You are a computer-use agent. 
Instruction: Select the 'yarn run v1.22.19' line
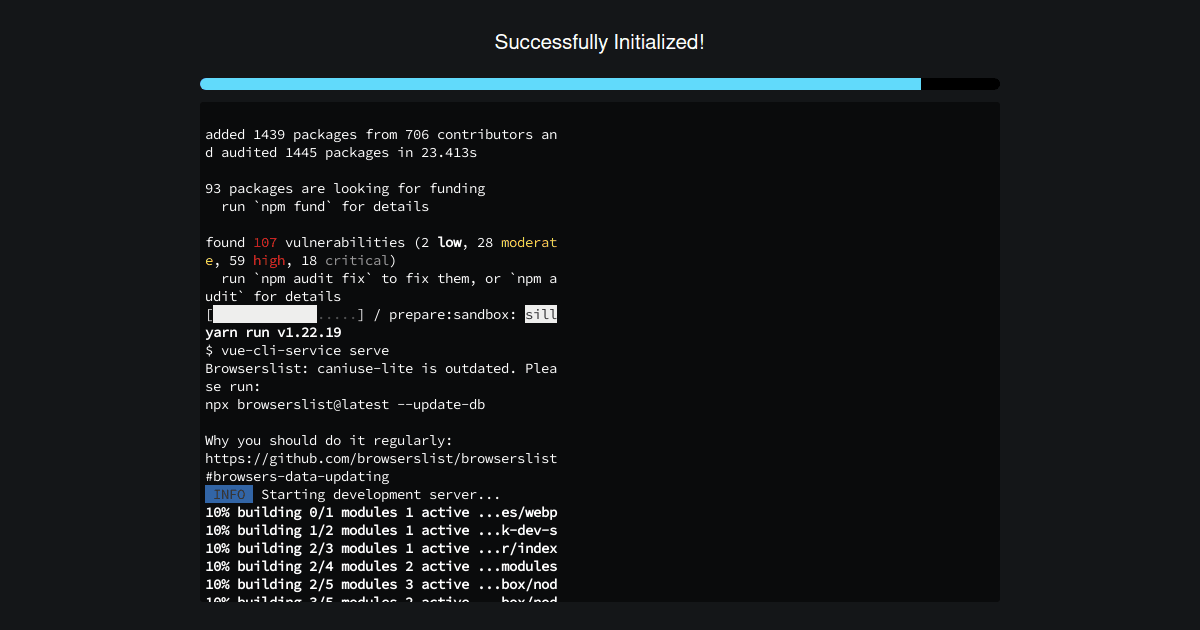click(272, 332)
